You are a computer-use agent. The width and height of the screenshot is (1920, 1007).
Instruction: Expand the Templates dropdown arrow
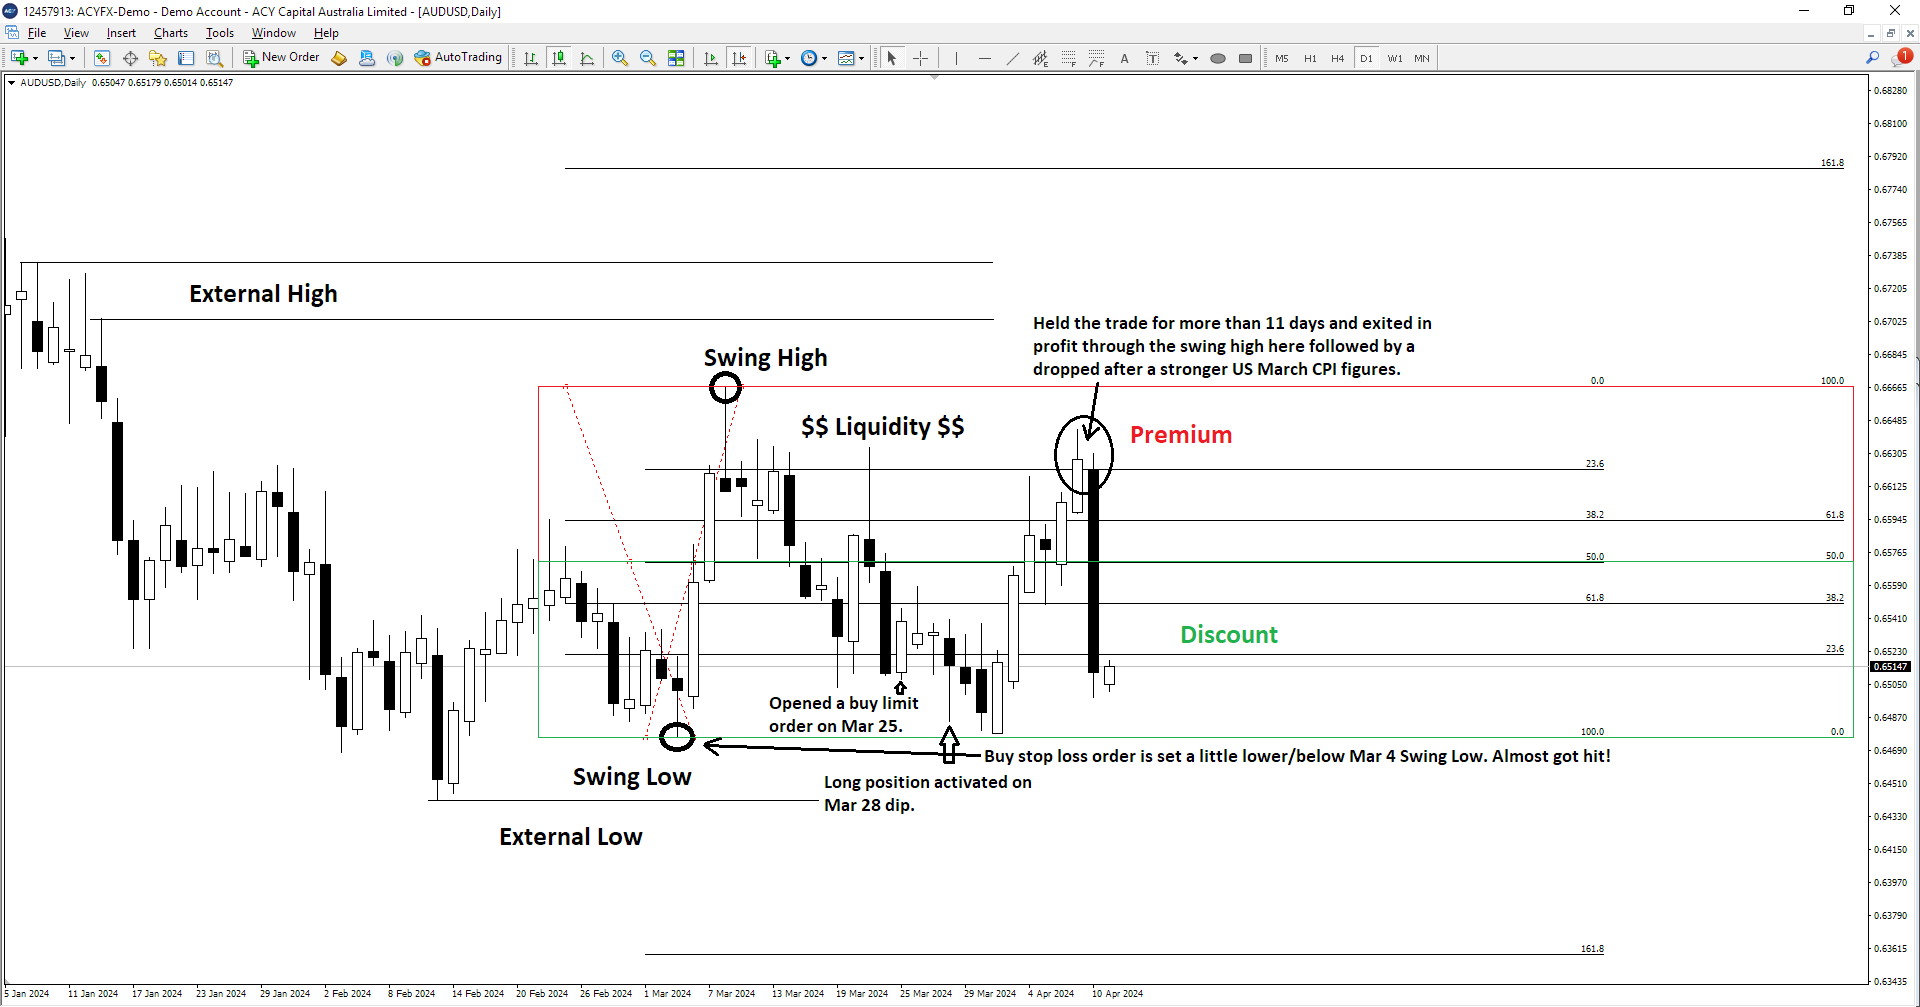tap(861, 58)
